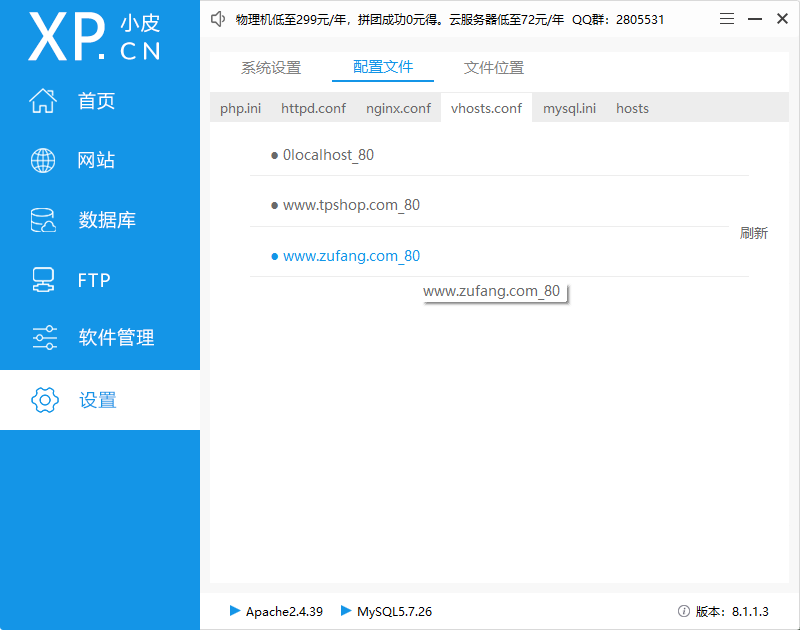Open the mysql.ini tab
The height and width of the screenshot is (630, 800).
click(569, 108)
